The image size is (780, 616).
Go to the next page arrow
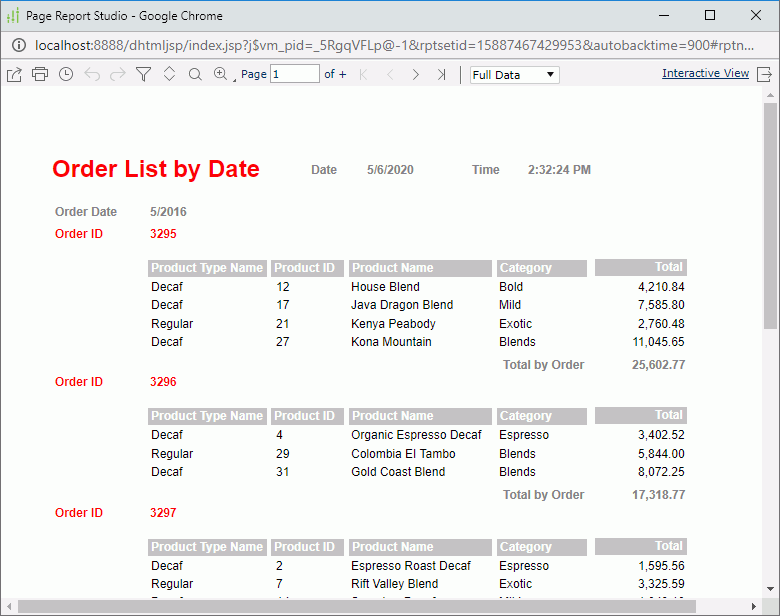point(416,75)
